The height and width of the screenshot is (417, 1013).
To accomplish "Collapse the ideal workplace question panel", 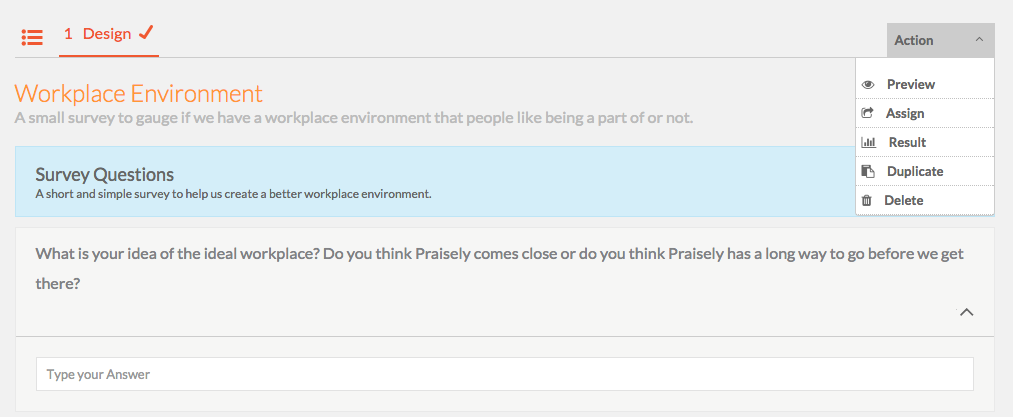I will pos(966,312).
